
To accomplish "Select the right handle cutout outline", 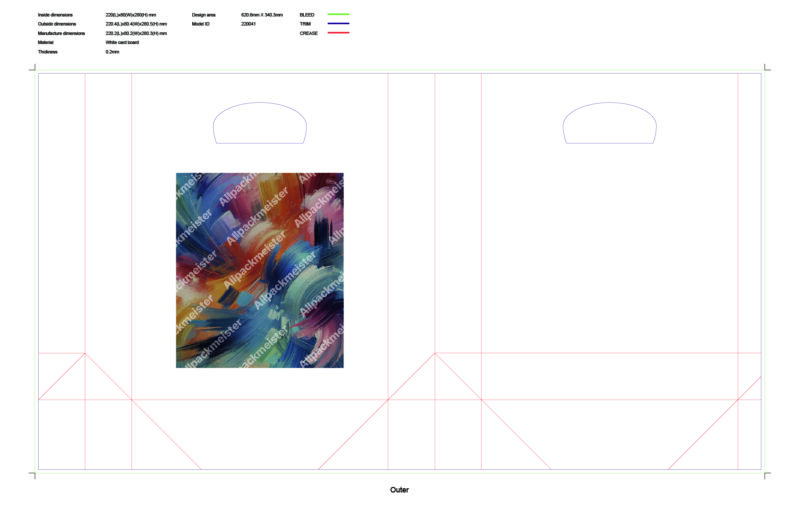I will pyautogui.click(x=610, y=123).
